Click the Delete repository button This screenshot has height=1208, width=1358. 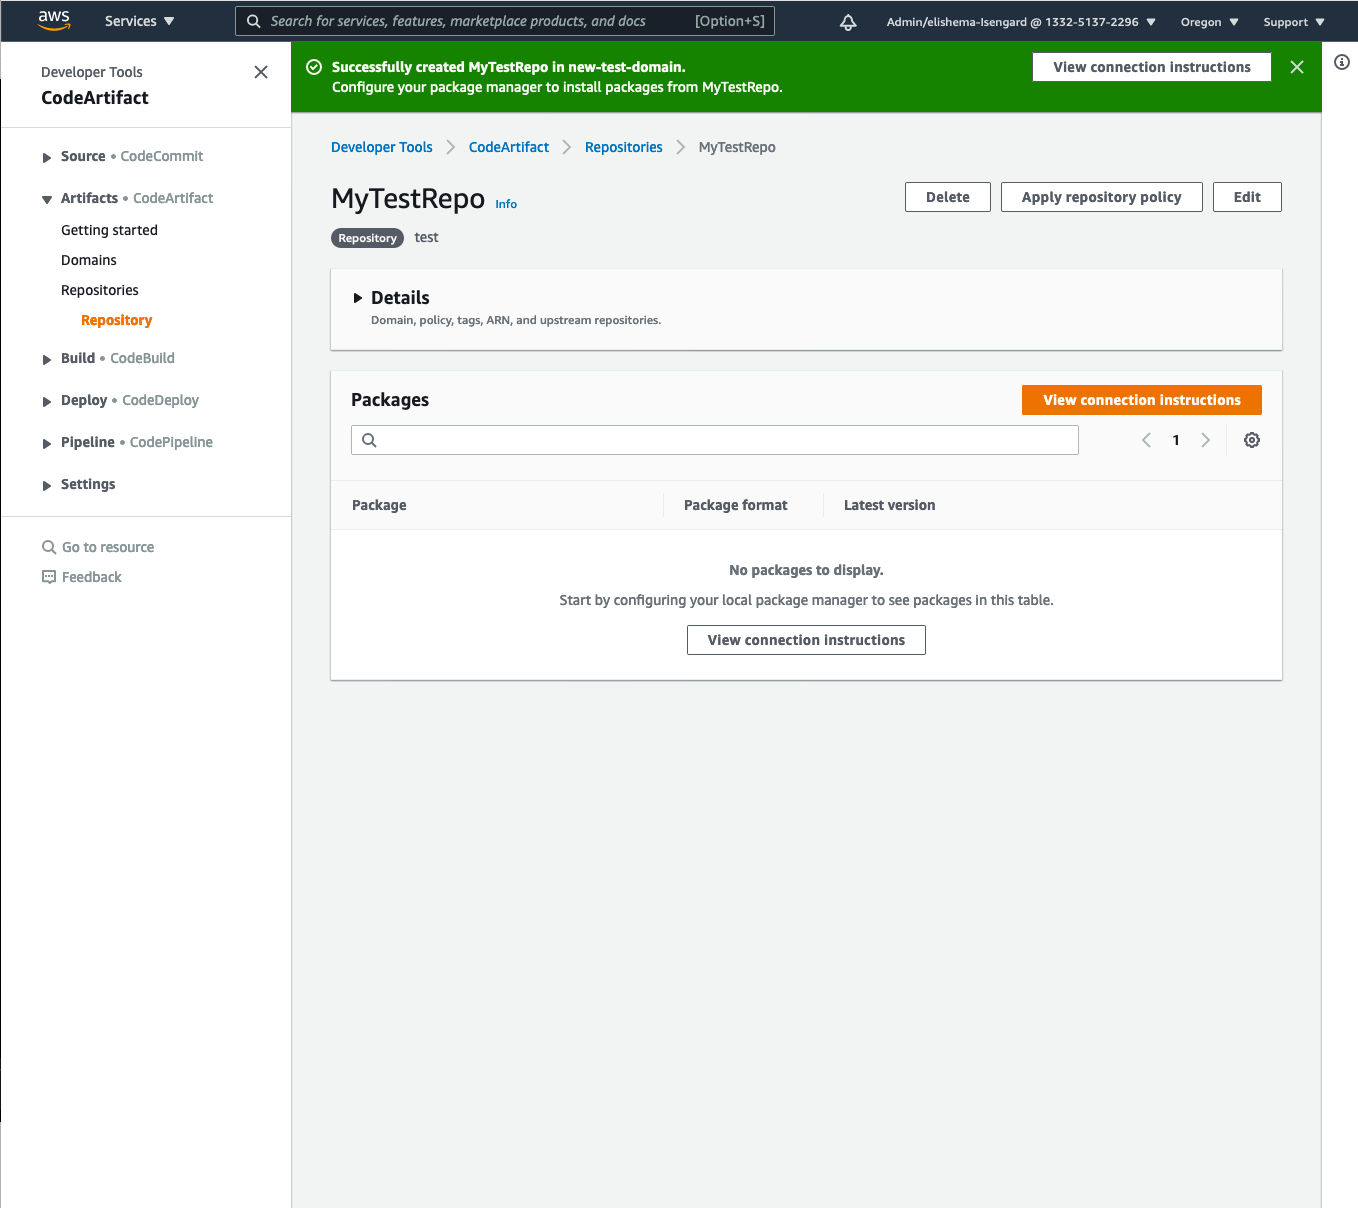tap(948, 197)
